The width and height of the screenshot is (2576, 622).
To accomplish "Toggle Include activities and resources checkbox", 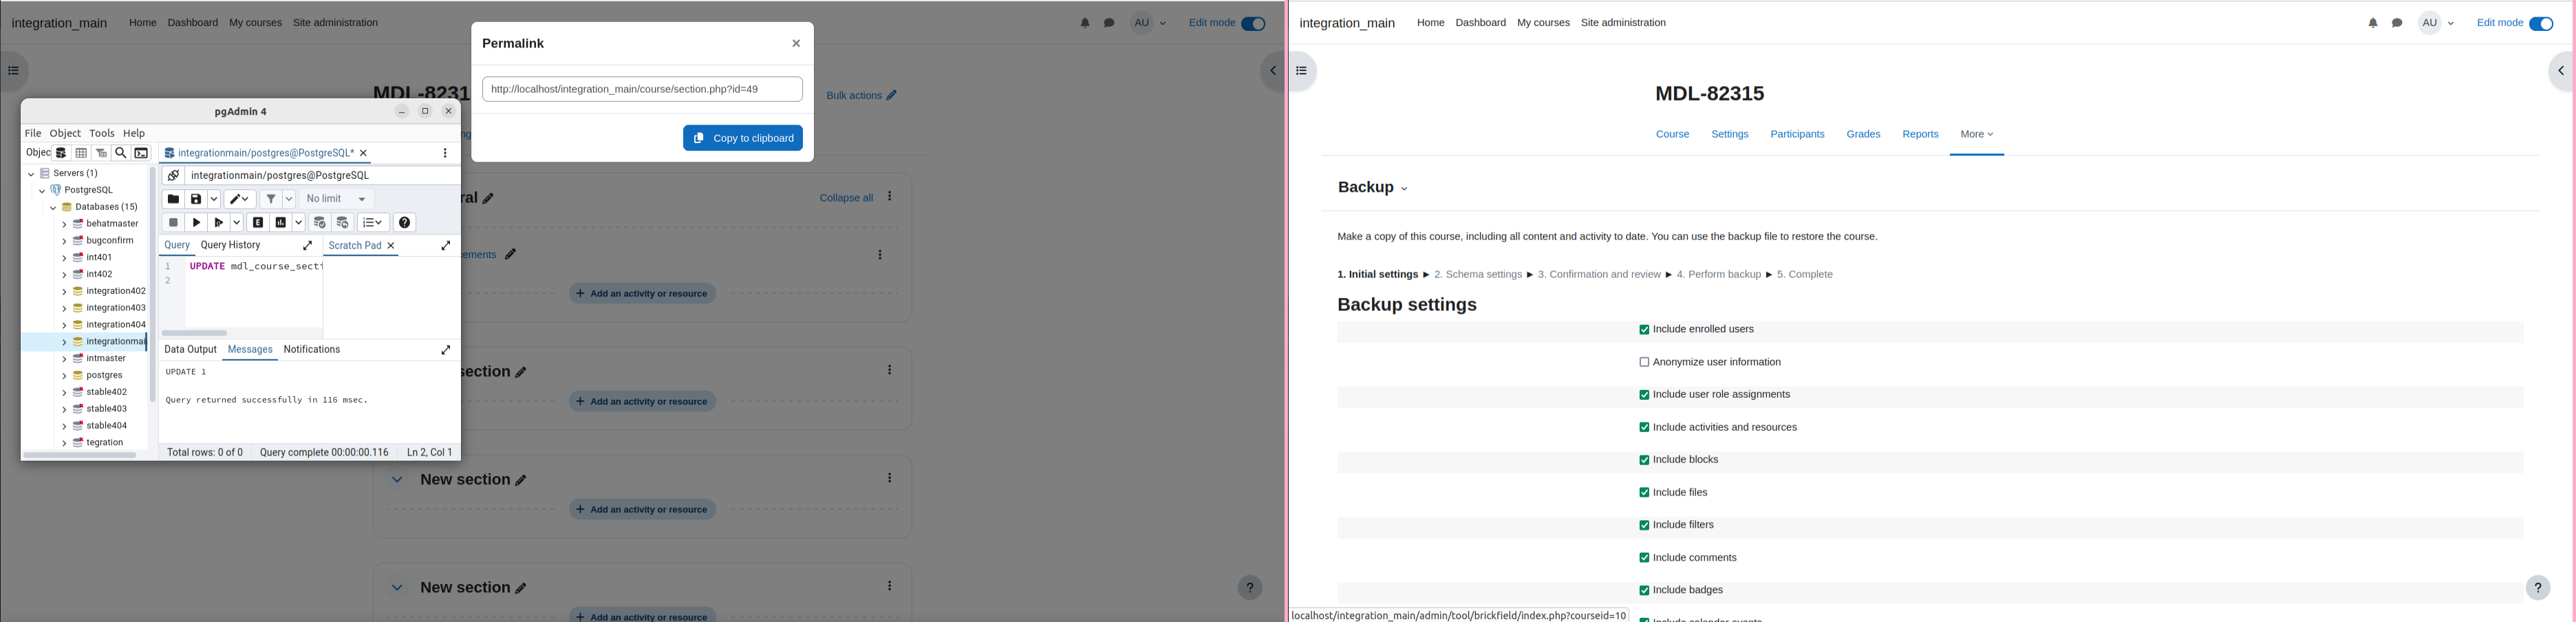I will 1643,428.
